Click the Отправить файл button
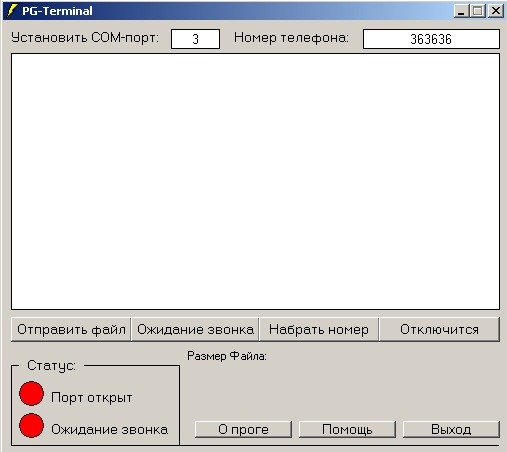The height and width of the screenshot is (452, 507). 71,329
